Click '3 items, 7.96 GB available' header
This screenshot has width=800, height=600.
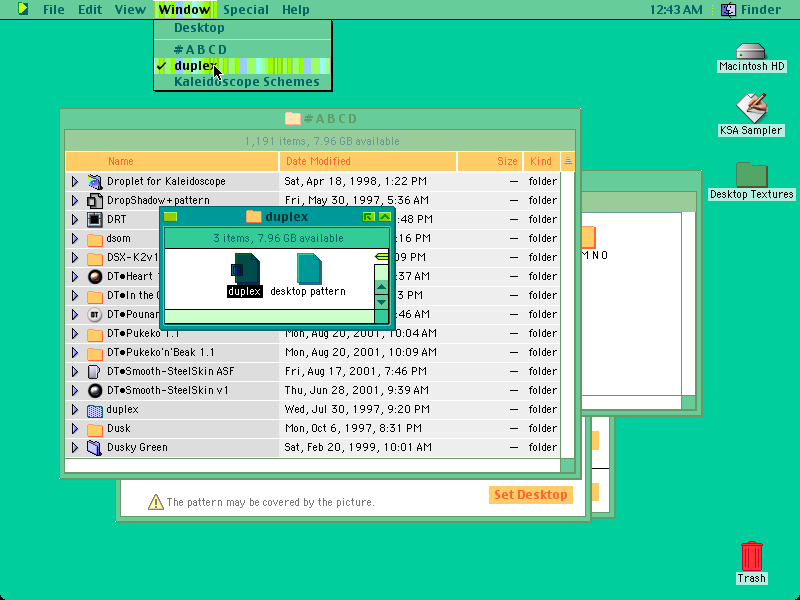(279, 238)
